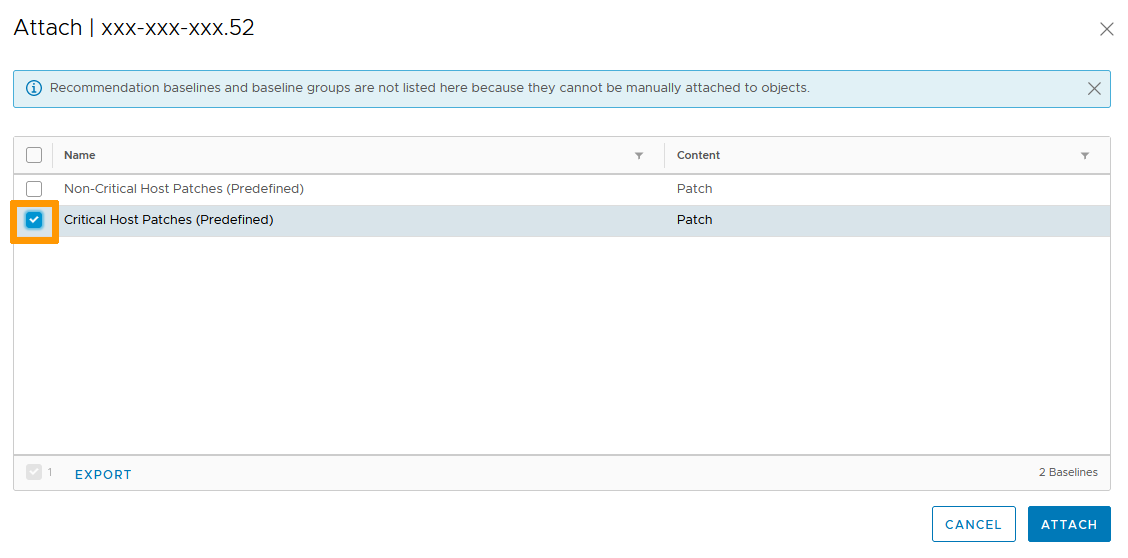Export the baseline list

point(103,474)
